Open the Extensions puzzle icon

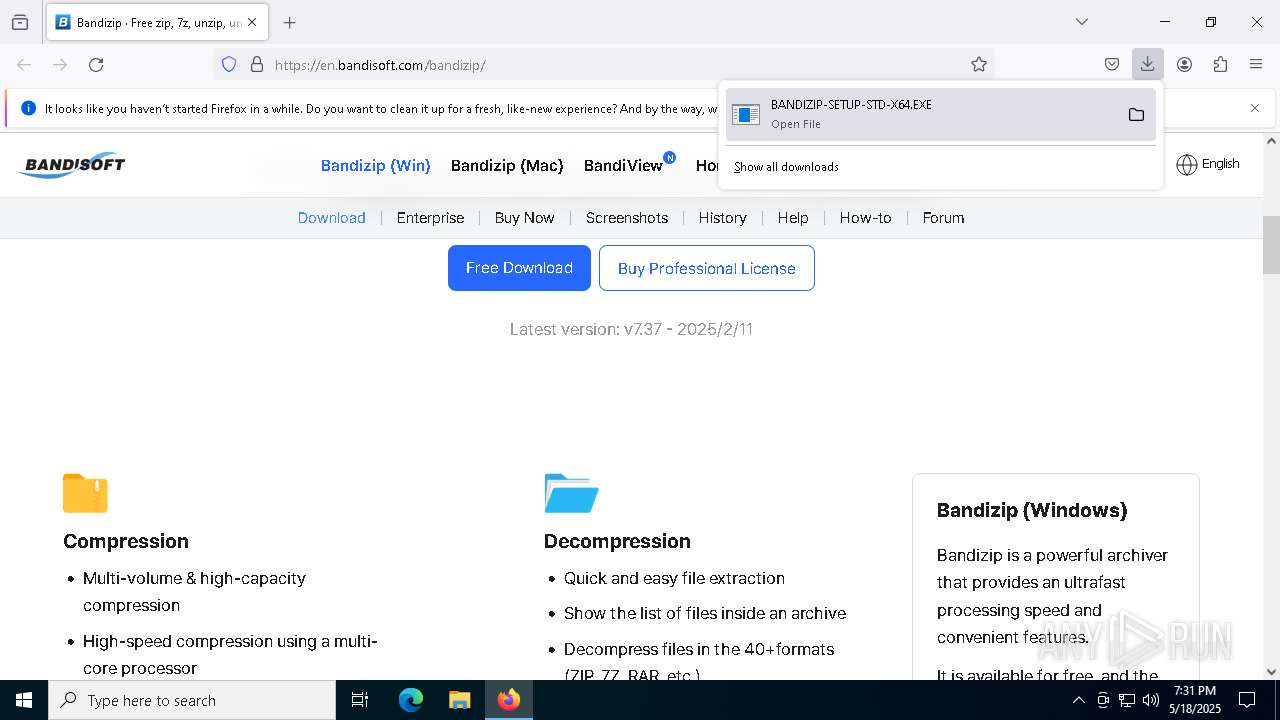[x=1220, y=64]
